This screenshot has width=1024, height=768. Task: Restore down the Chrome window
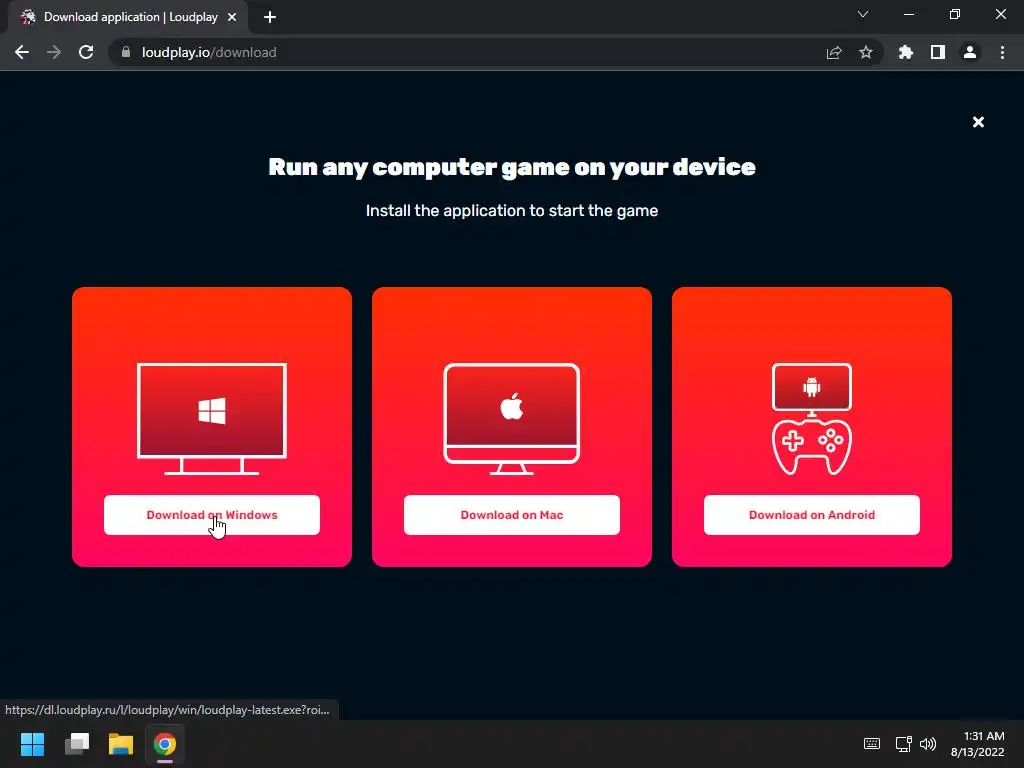click(x=955, y=14)
